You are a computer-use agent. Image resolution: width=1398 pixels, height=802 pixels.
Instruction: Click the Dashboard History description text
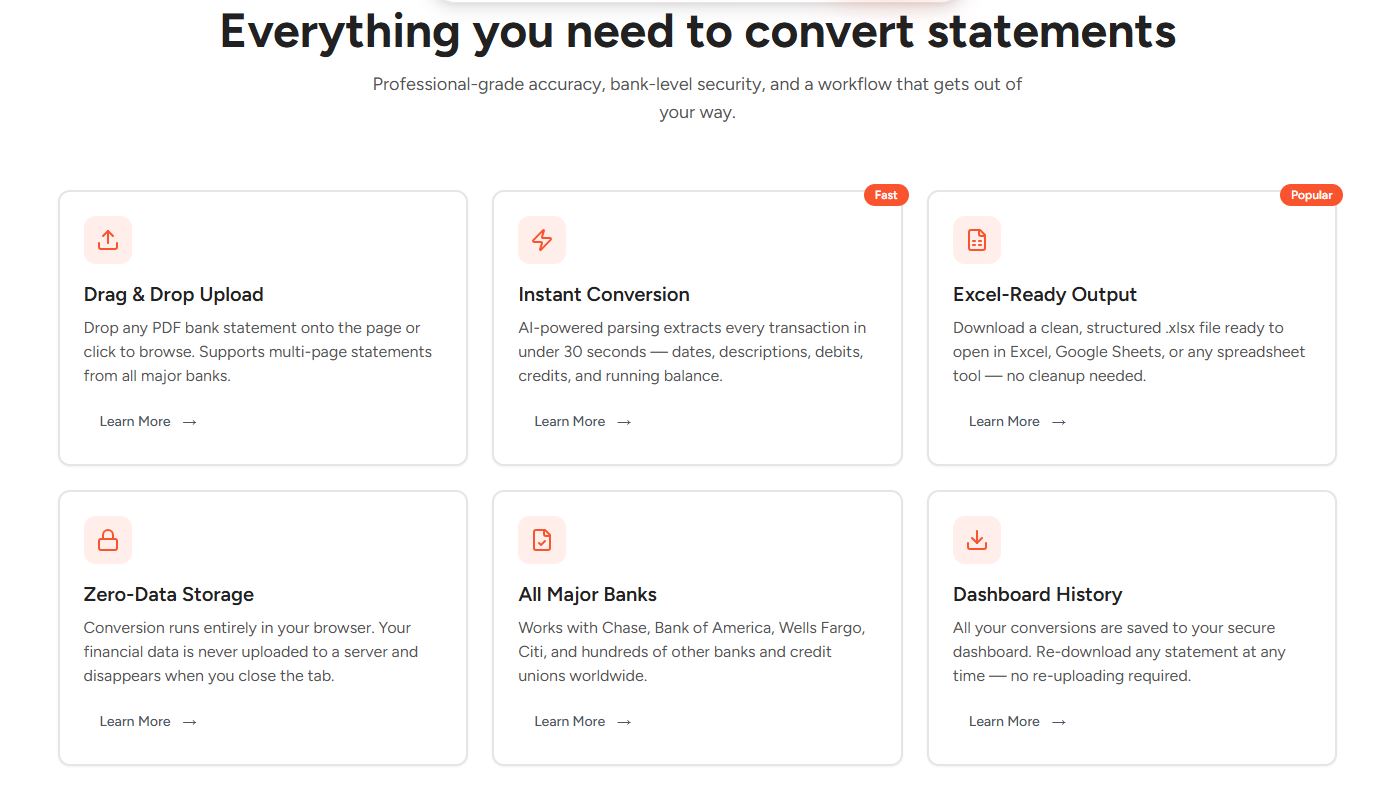click(x=1119, y=652)
